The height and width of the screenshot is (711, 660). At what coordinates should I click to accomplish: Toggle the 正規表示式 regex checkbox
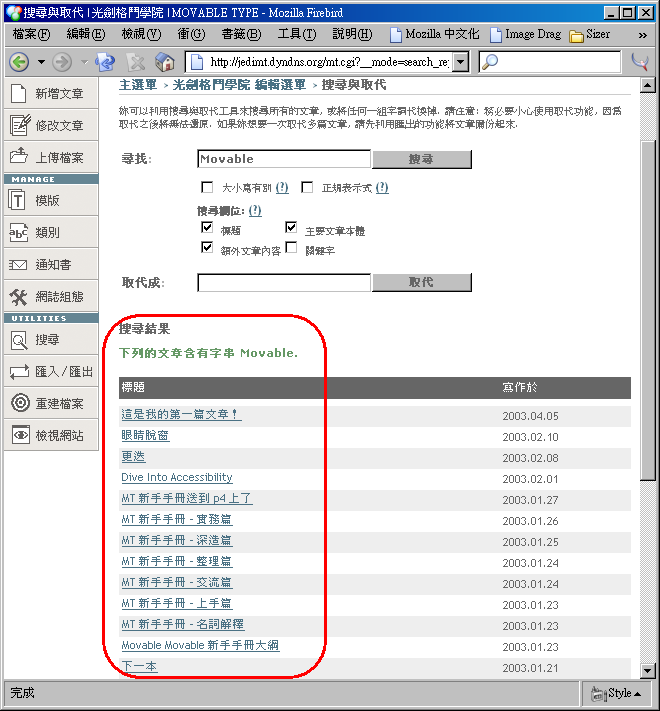click(307, 187)
